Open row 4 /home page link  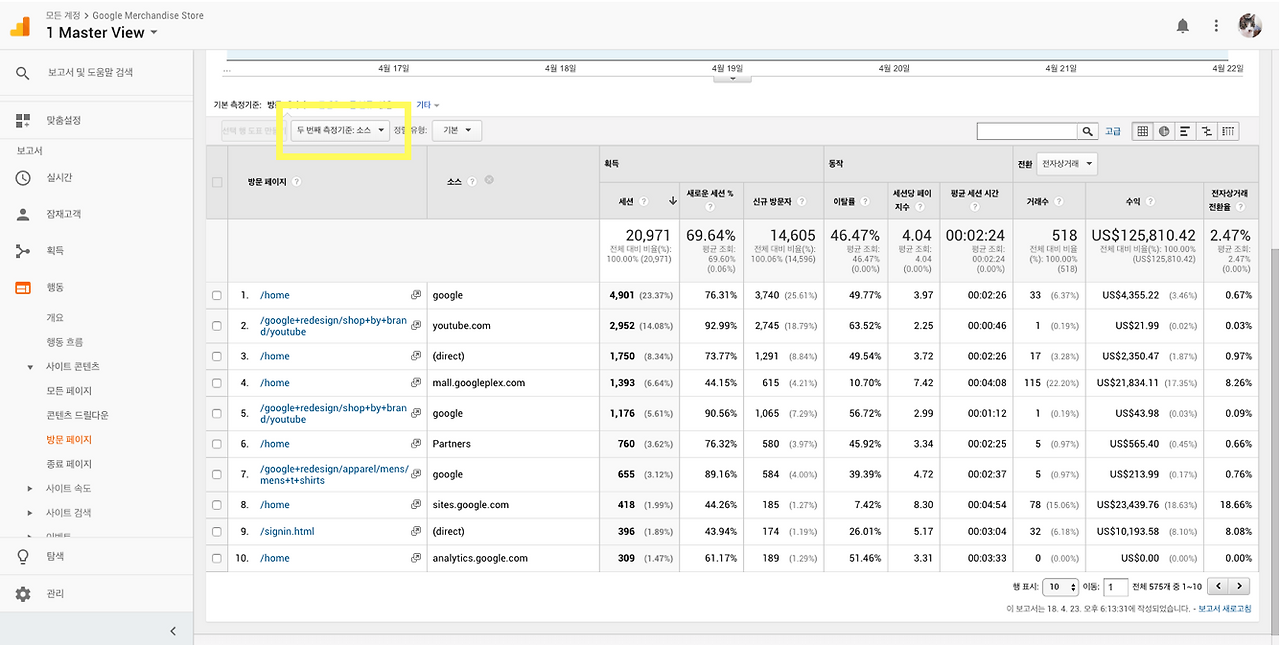coord(275,383)
